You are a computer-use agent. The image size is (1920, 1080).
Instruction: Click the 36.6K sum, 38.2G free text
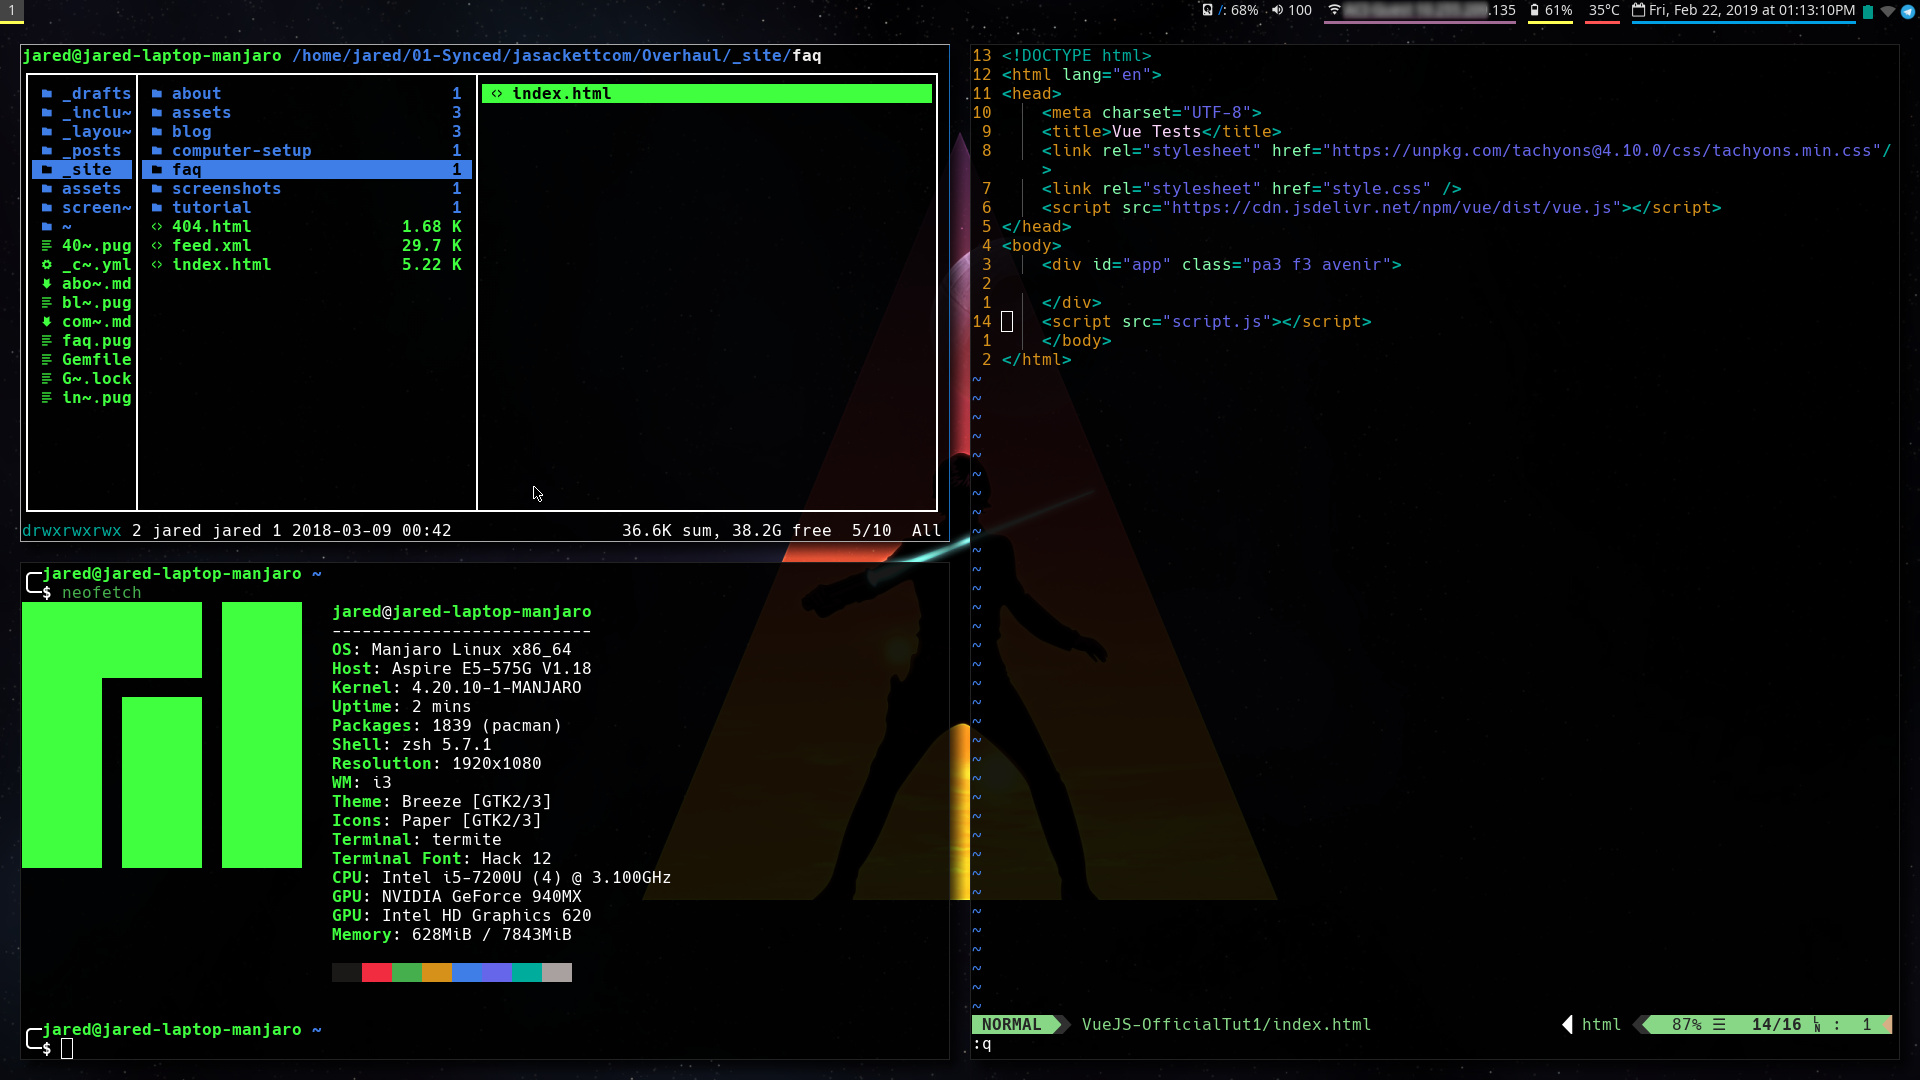(x=727, y=531)
